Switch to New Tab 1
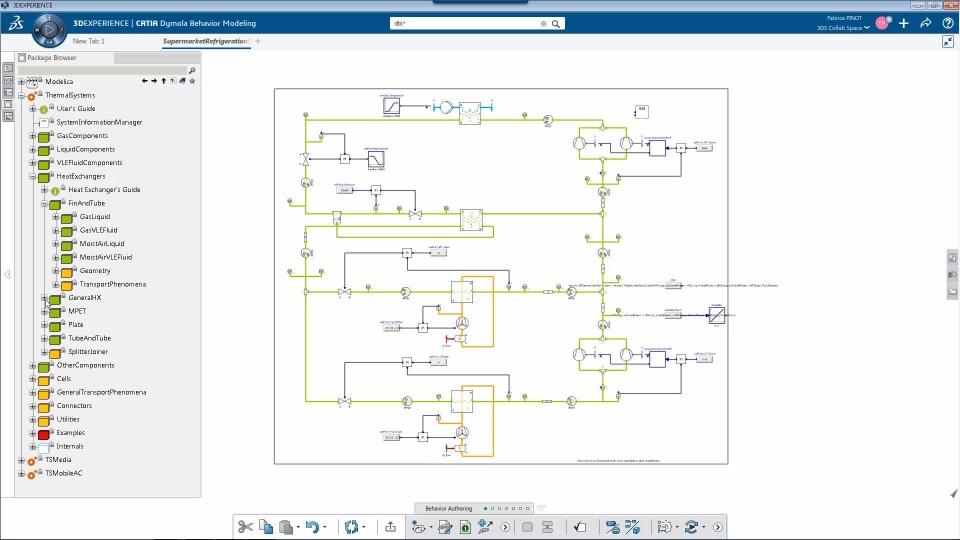This screenshot has height=540, width=960. [x=89, y=42]
